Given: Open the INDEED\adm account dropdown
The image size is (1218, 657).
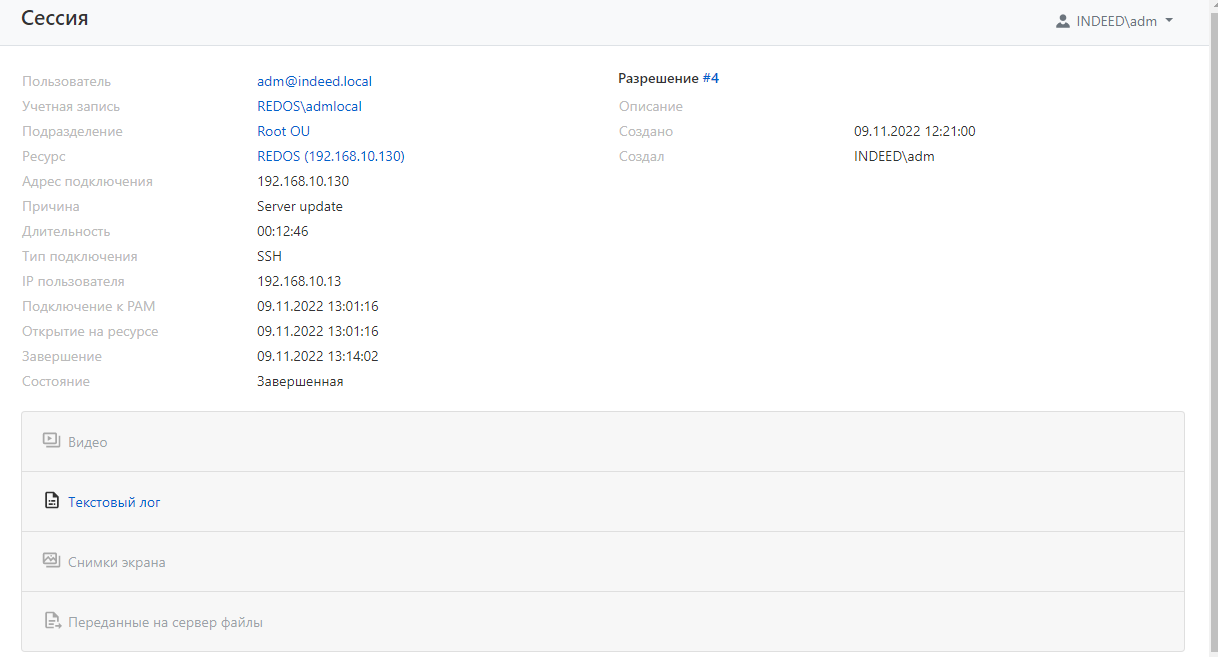Looking at the screenshot, I should click(1116, 21).
